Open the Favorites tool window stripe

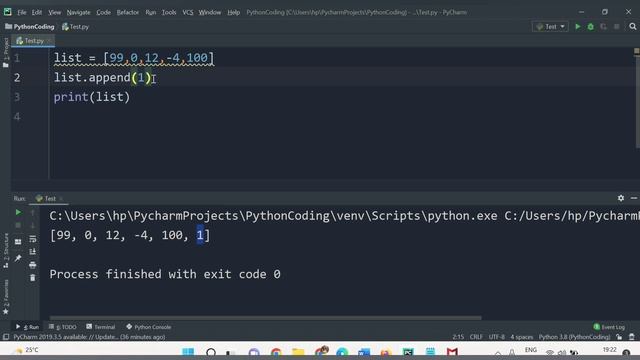(x=6, y=297)
